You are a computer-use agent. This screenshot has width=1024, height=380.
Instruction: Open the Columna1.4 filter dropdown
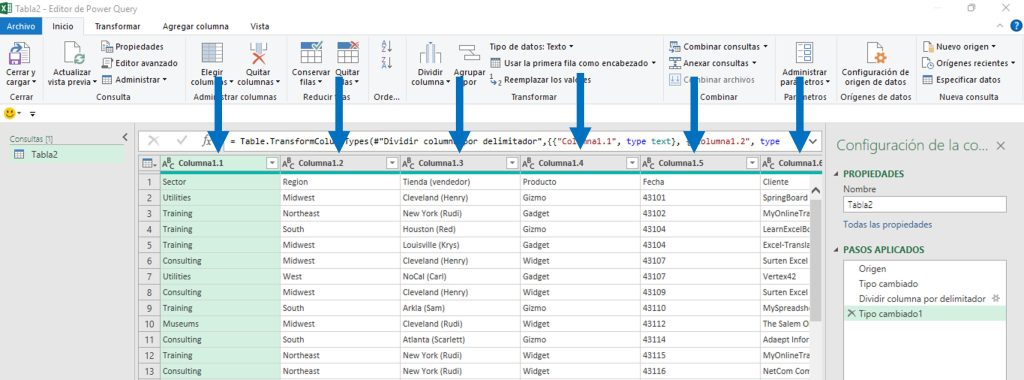(632, 163)
